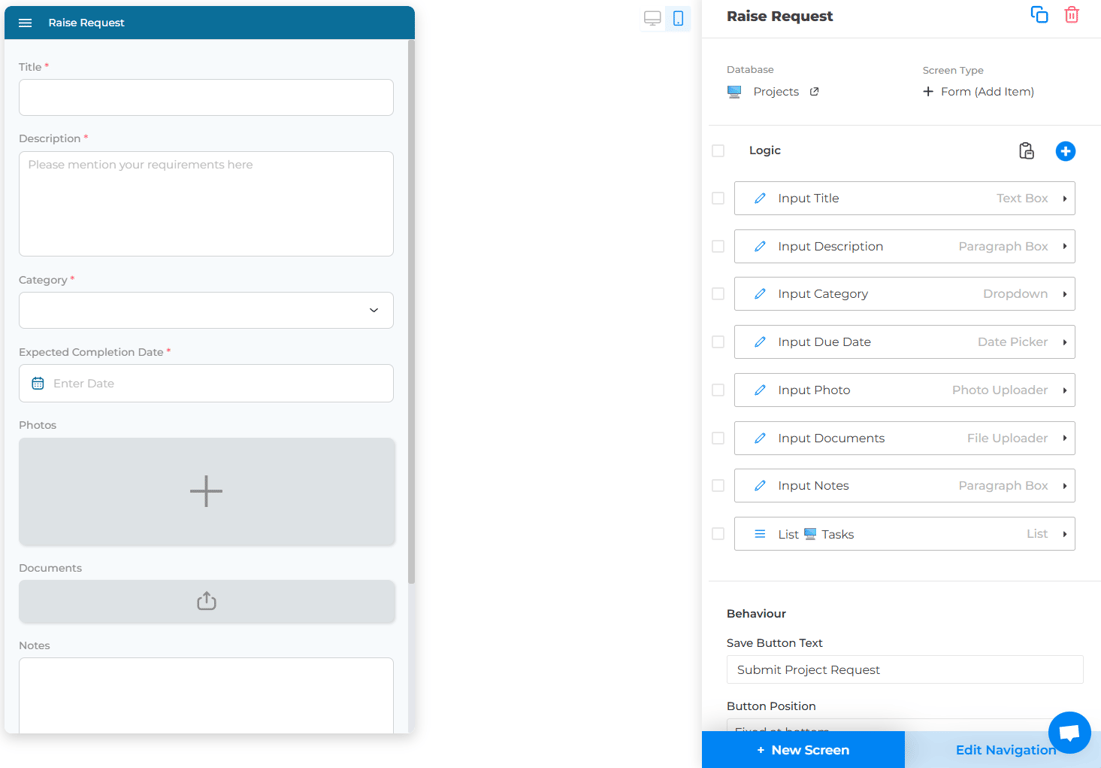Open the Projects database external link

(814, 91)
